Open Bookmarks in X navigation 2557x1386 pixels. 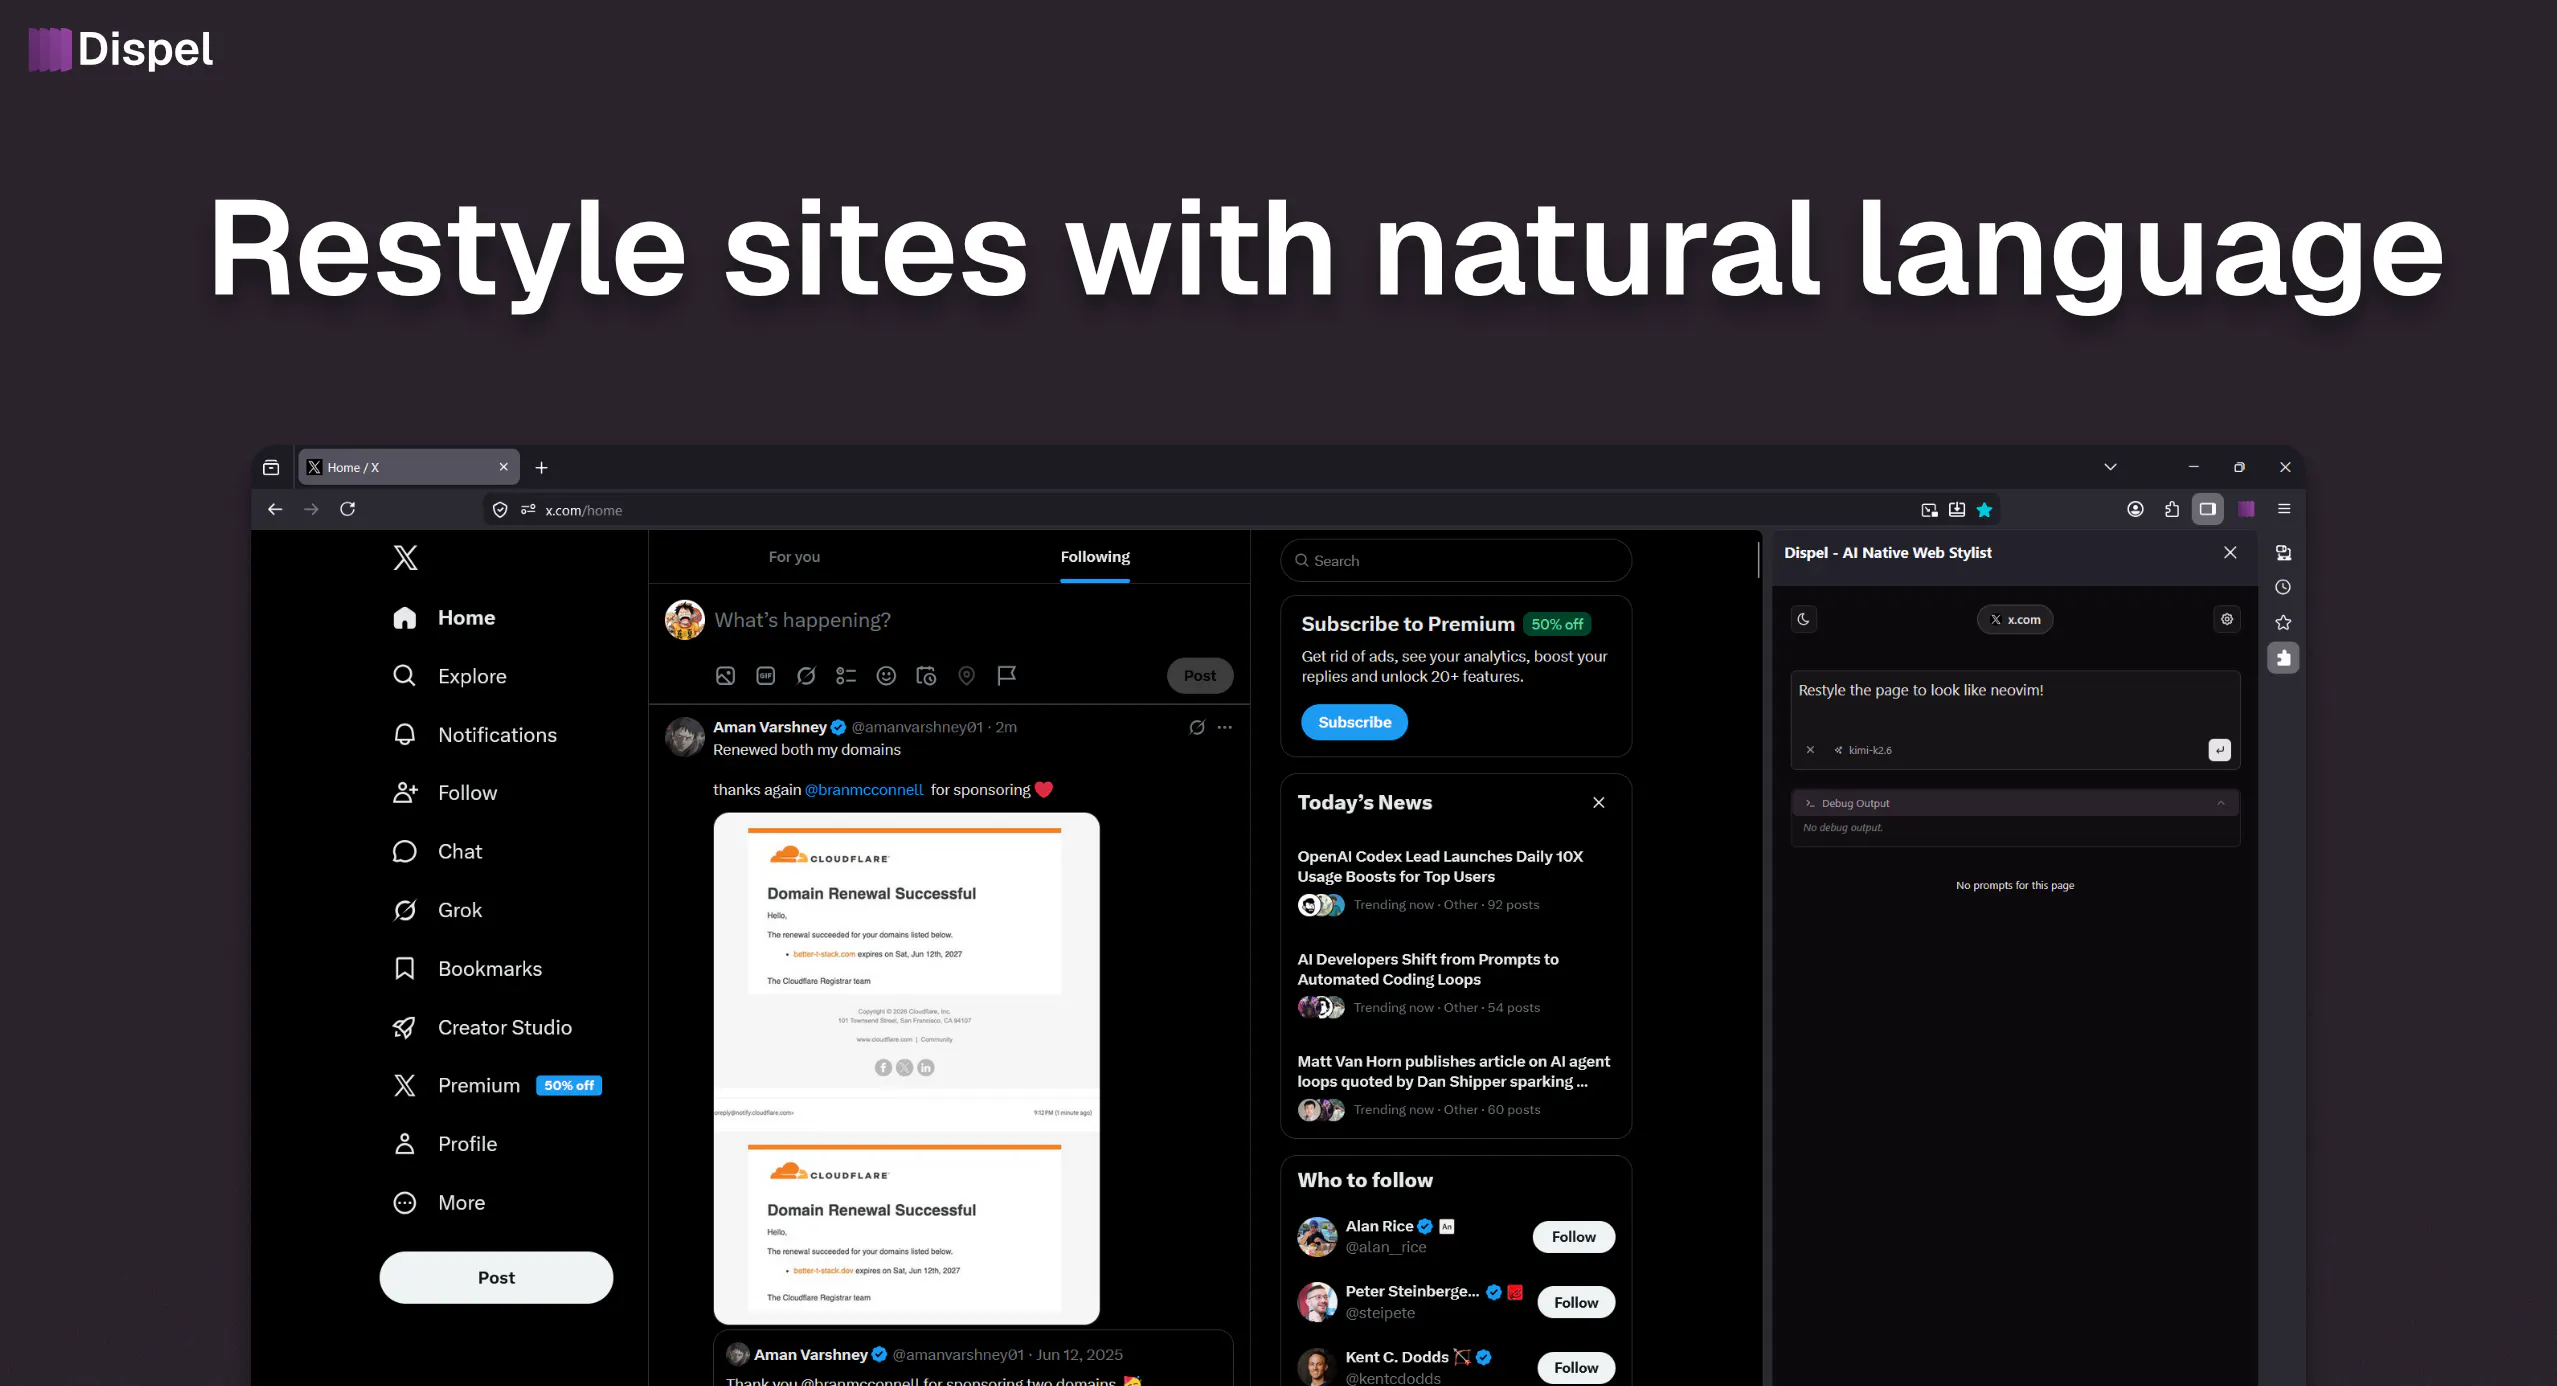(x=468, y=969)
